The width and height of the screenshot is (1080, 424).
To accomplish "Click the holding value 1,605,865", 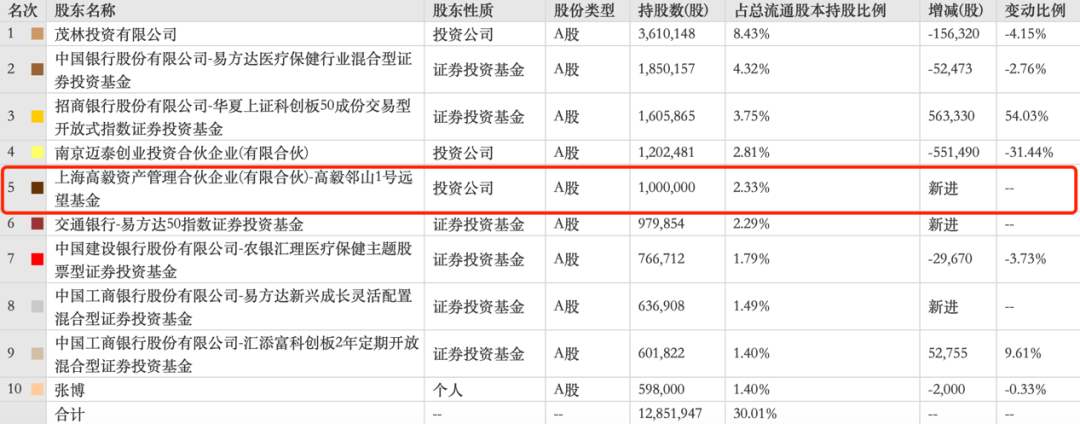I will coord(667,116).
